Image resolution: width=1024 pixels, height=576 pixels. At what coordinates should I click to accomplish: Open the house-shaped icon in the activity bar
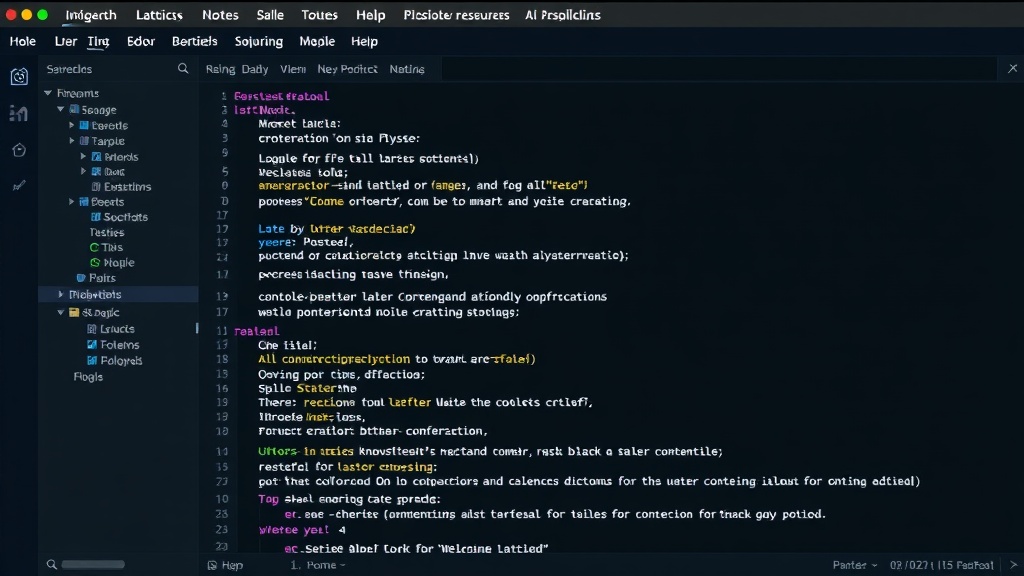(19, 150)
